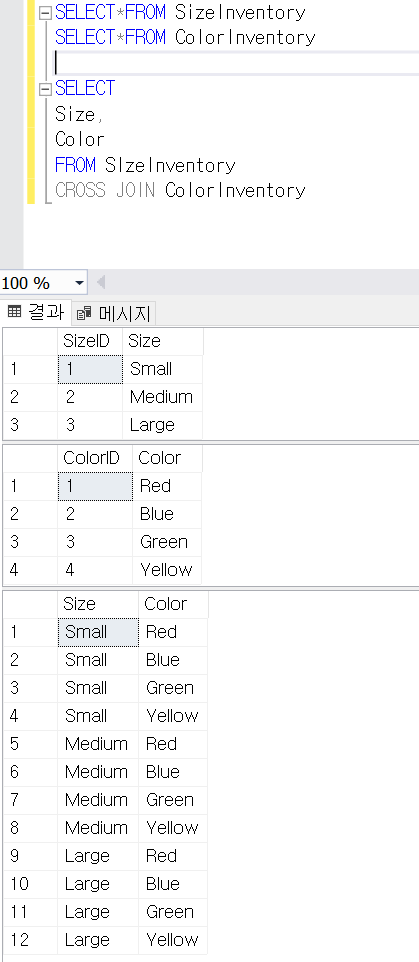Click the left scroll arrow beside zoom box
Image resolution: width=419 pixels, height=962 pixels.
coord(101,283)
